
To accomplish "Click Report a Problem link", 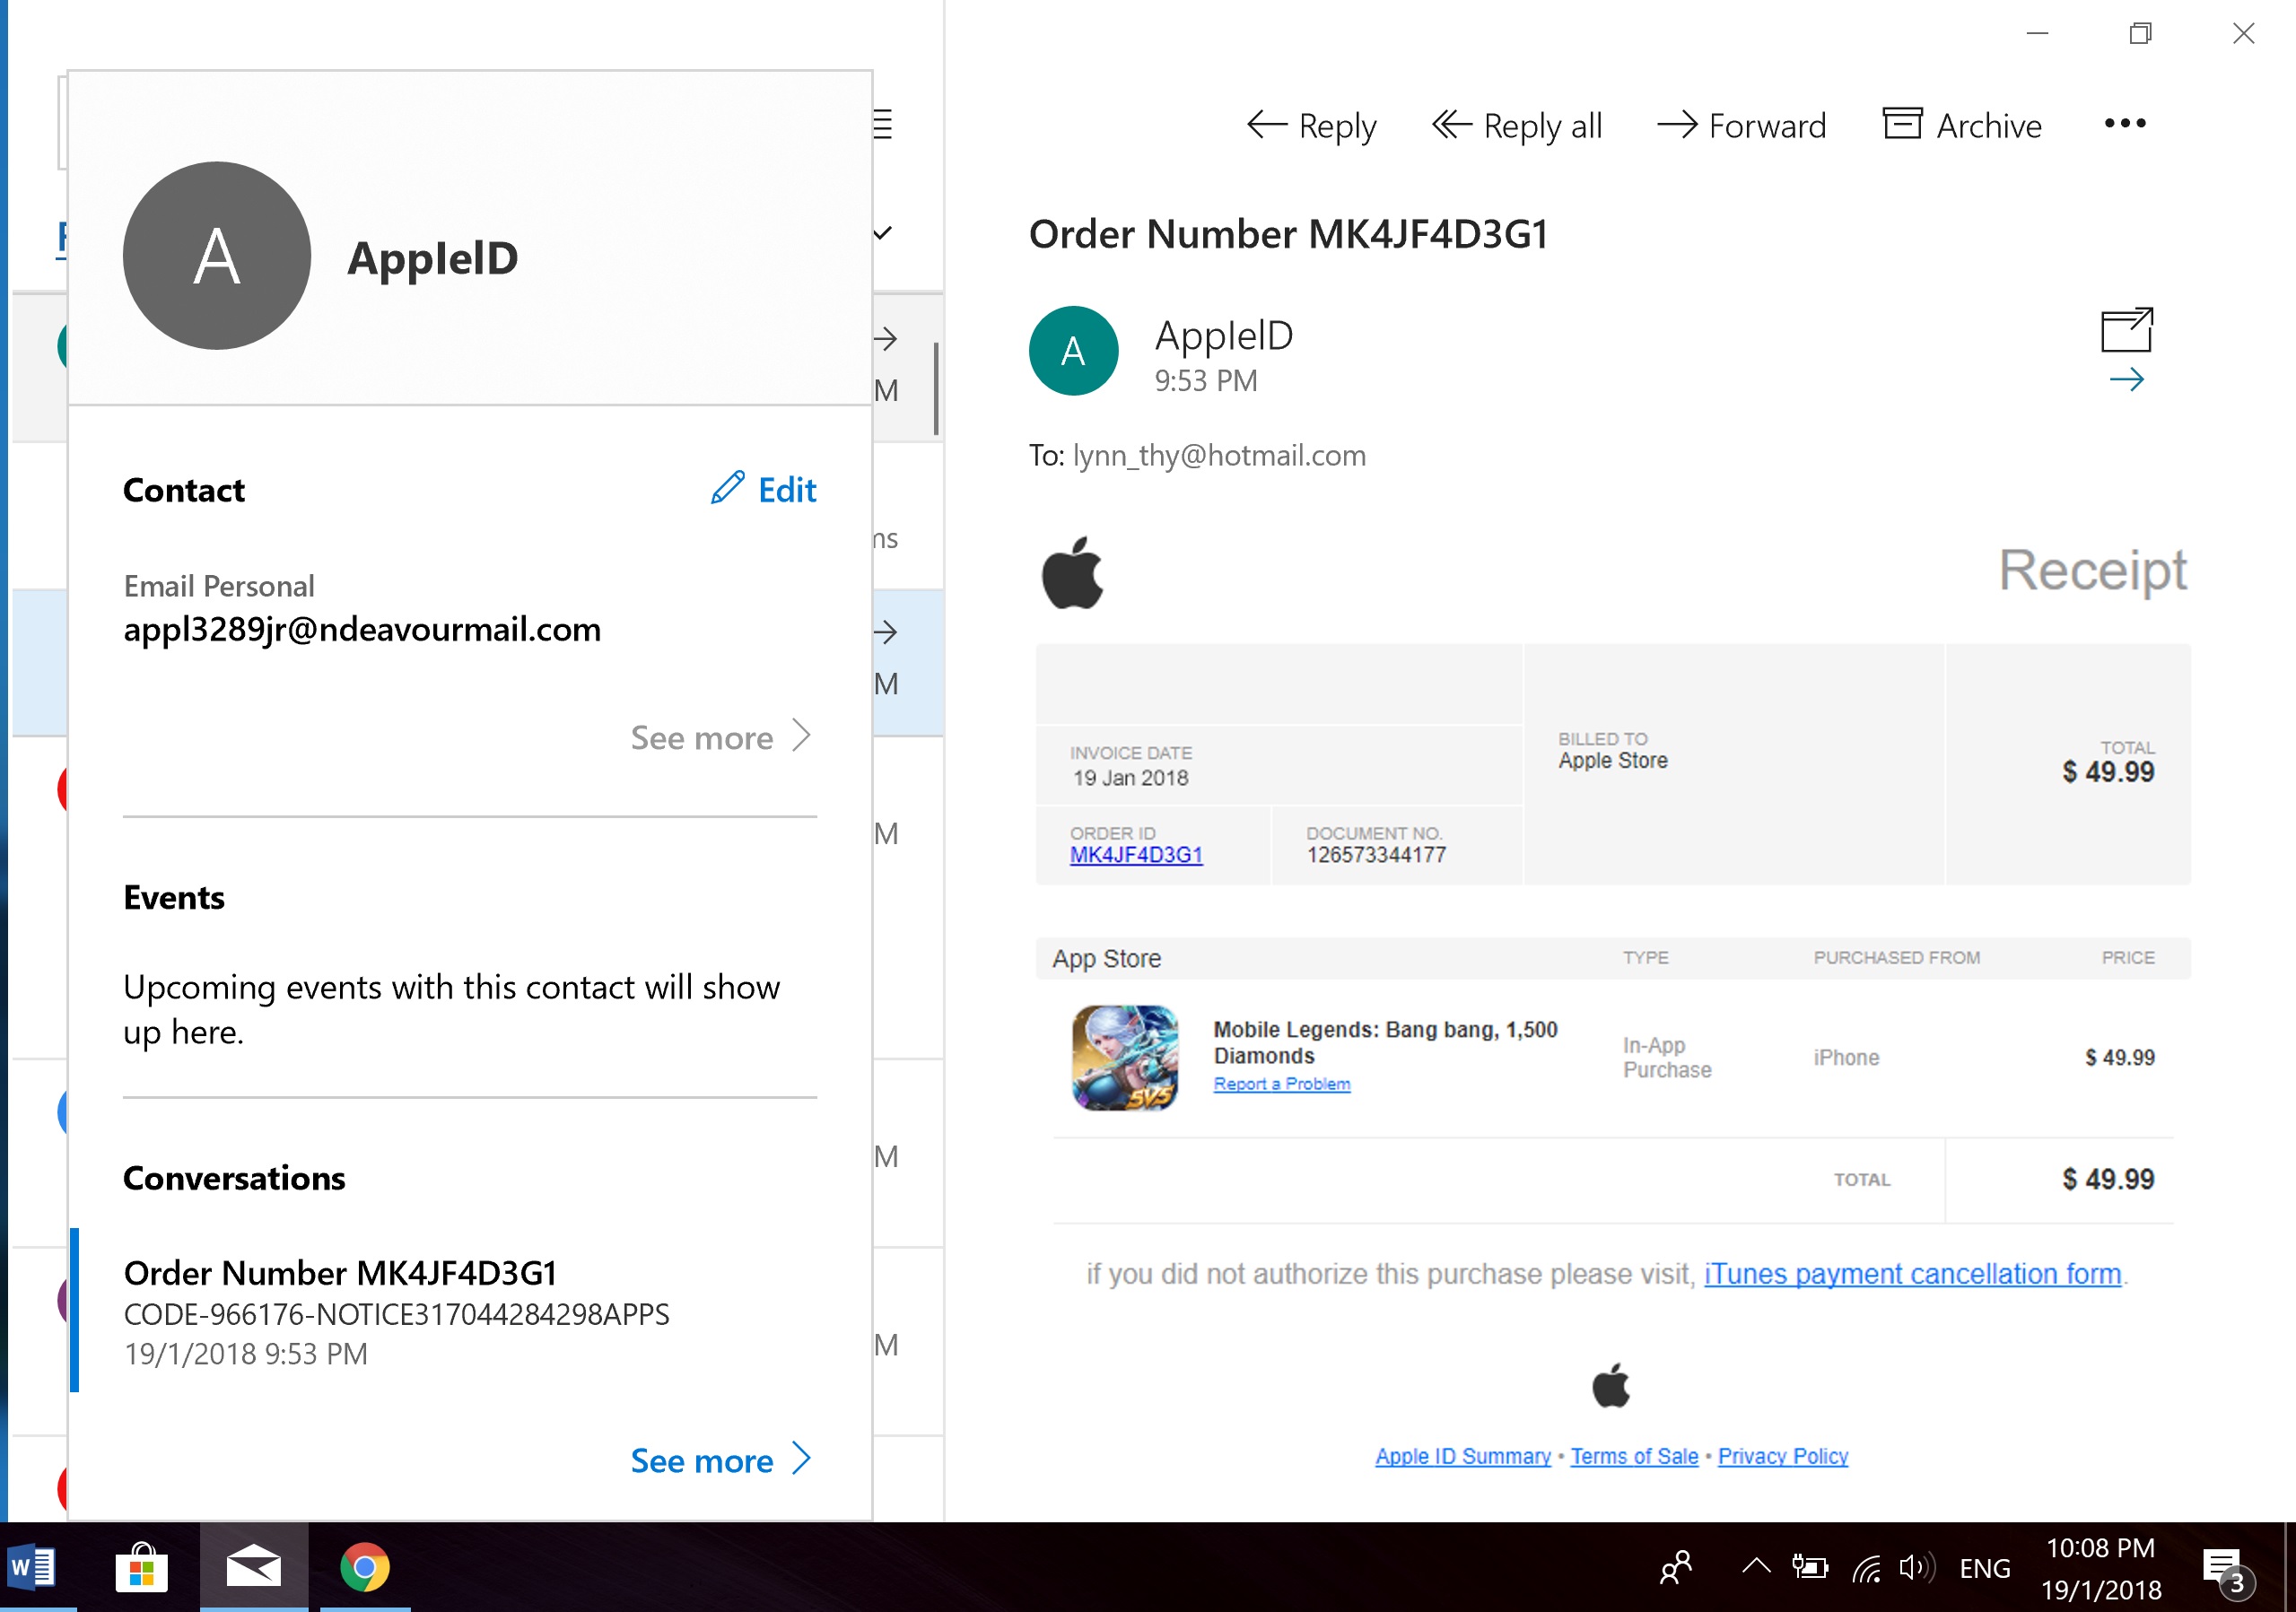I will click(x=1281, y=1084).
